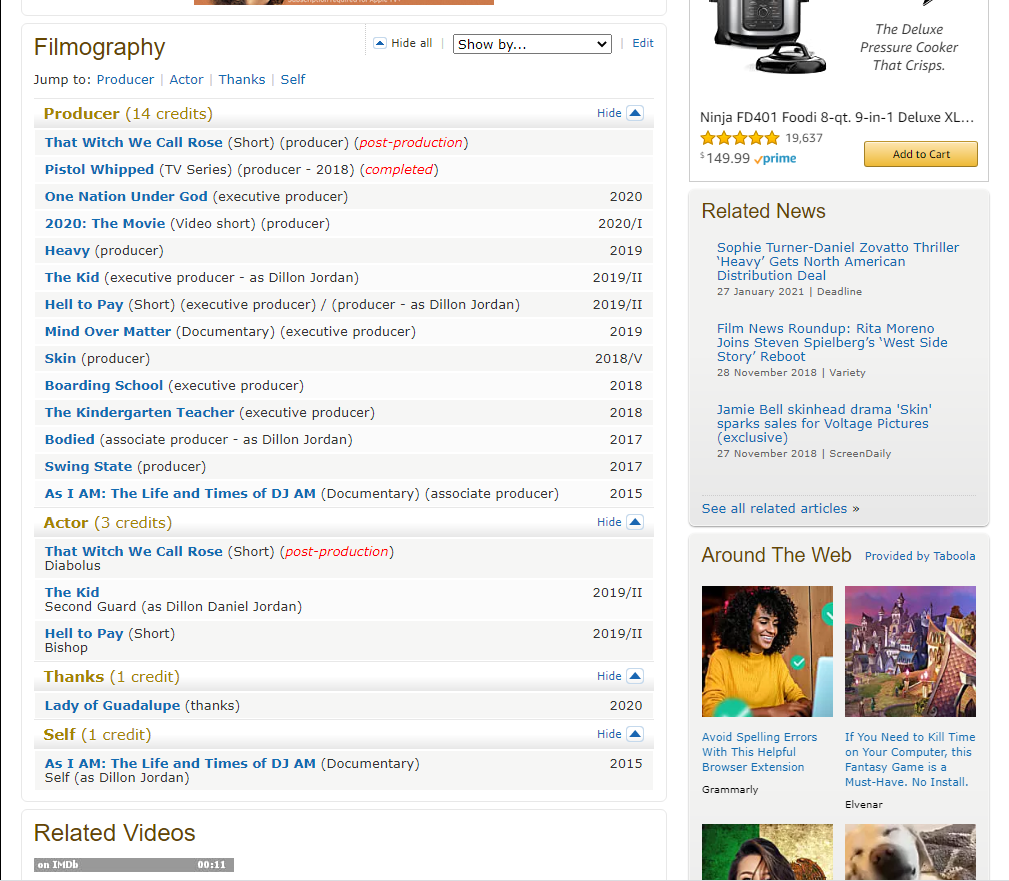This screenshot has width=1009, height=881.
Task: Open Pistol Whipped TV series page
Action: pos(99,169)
